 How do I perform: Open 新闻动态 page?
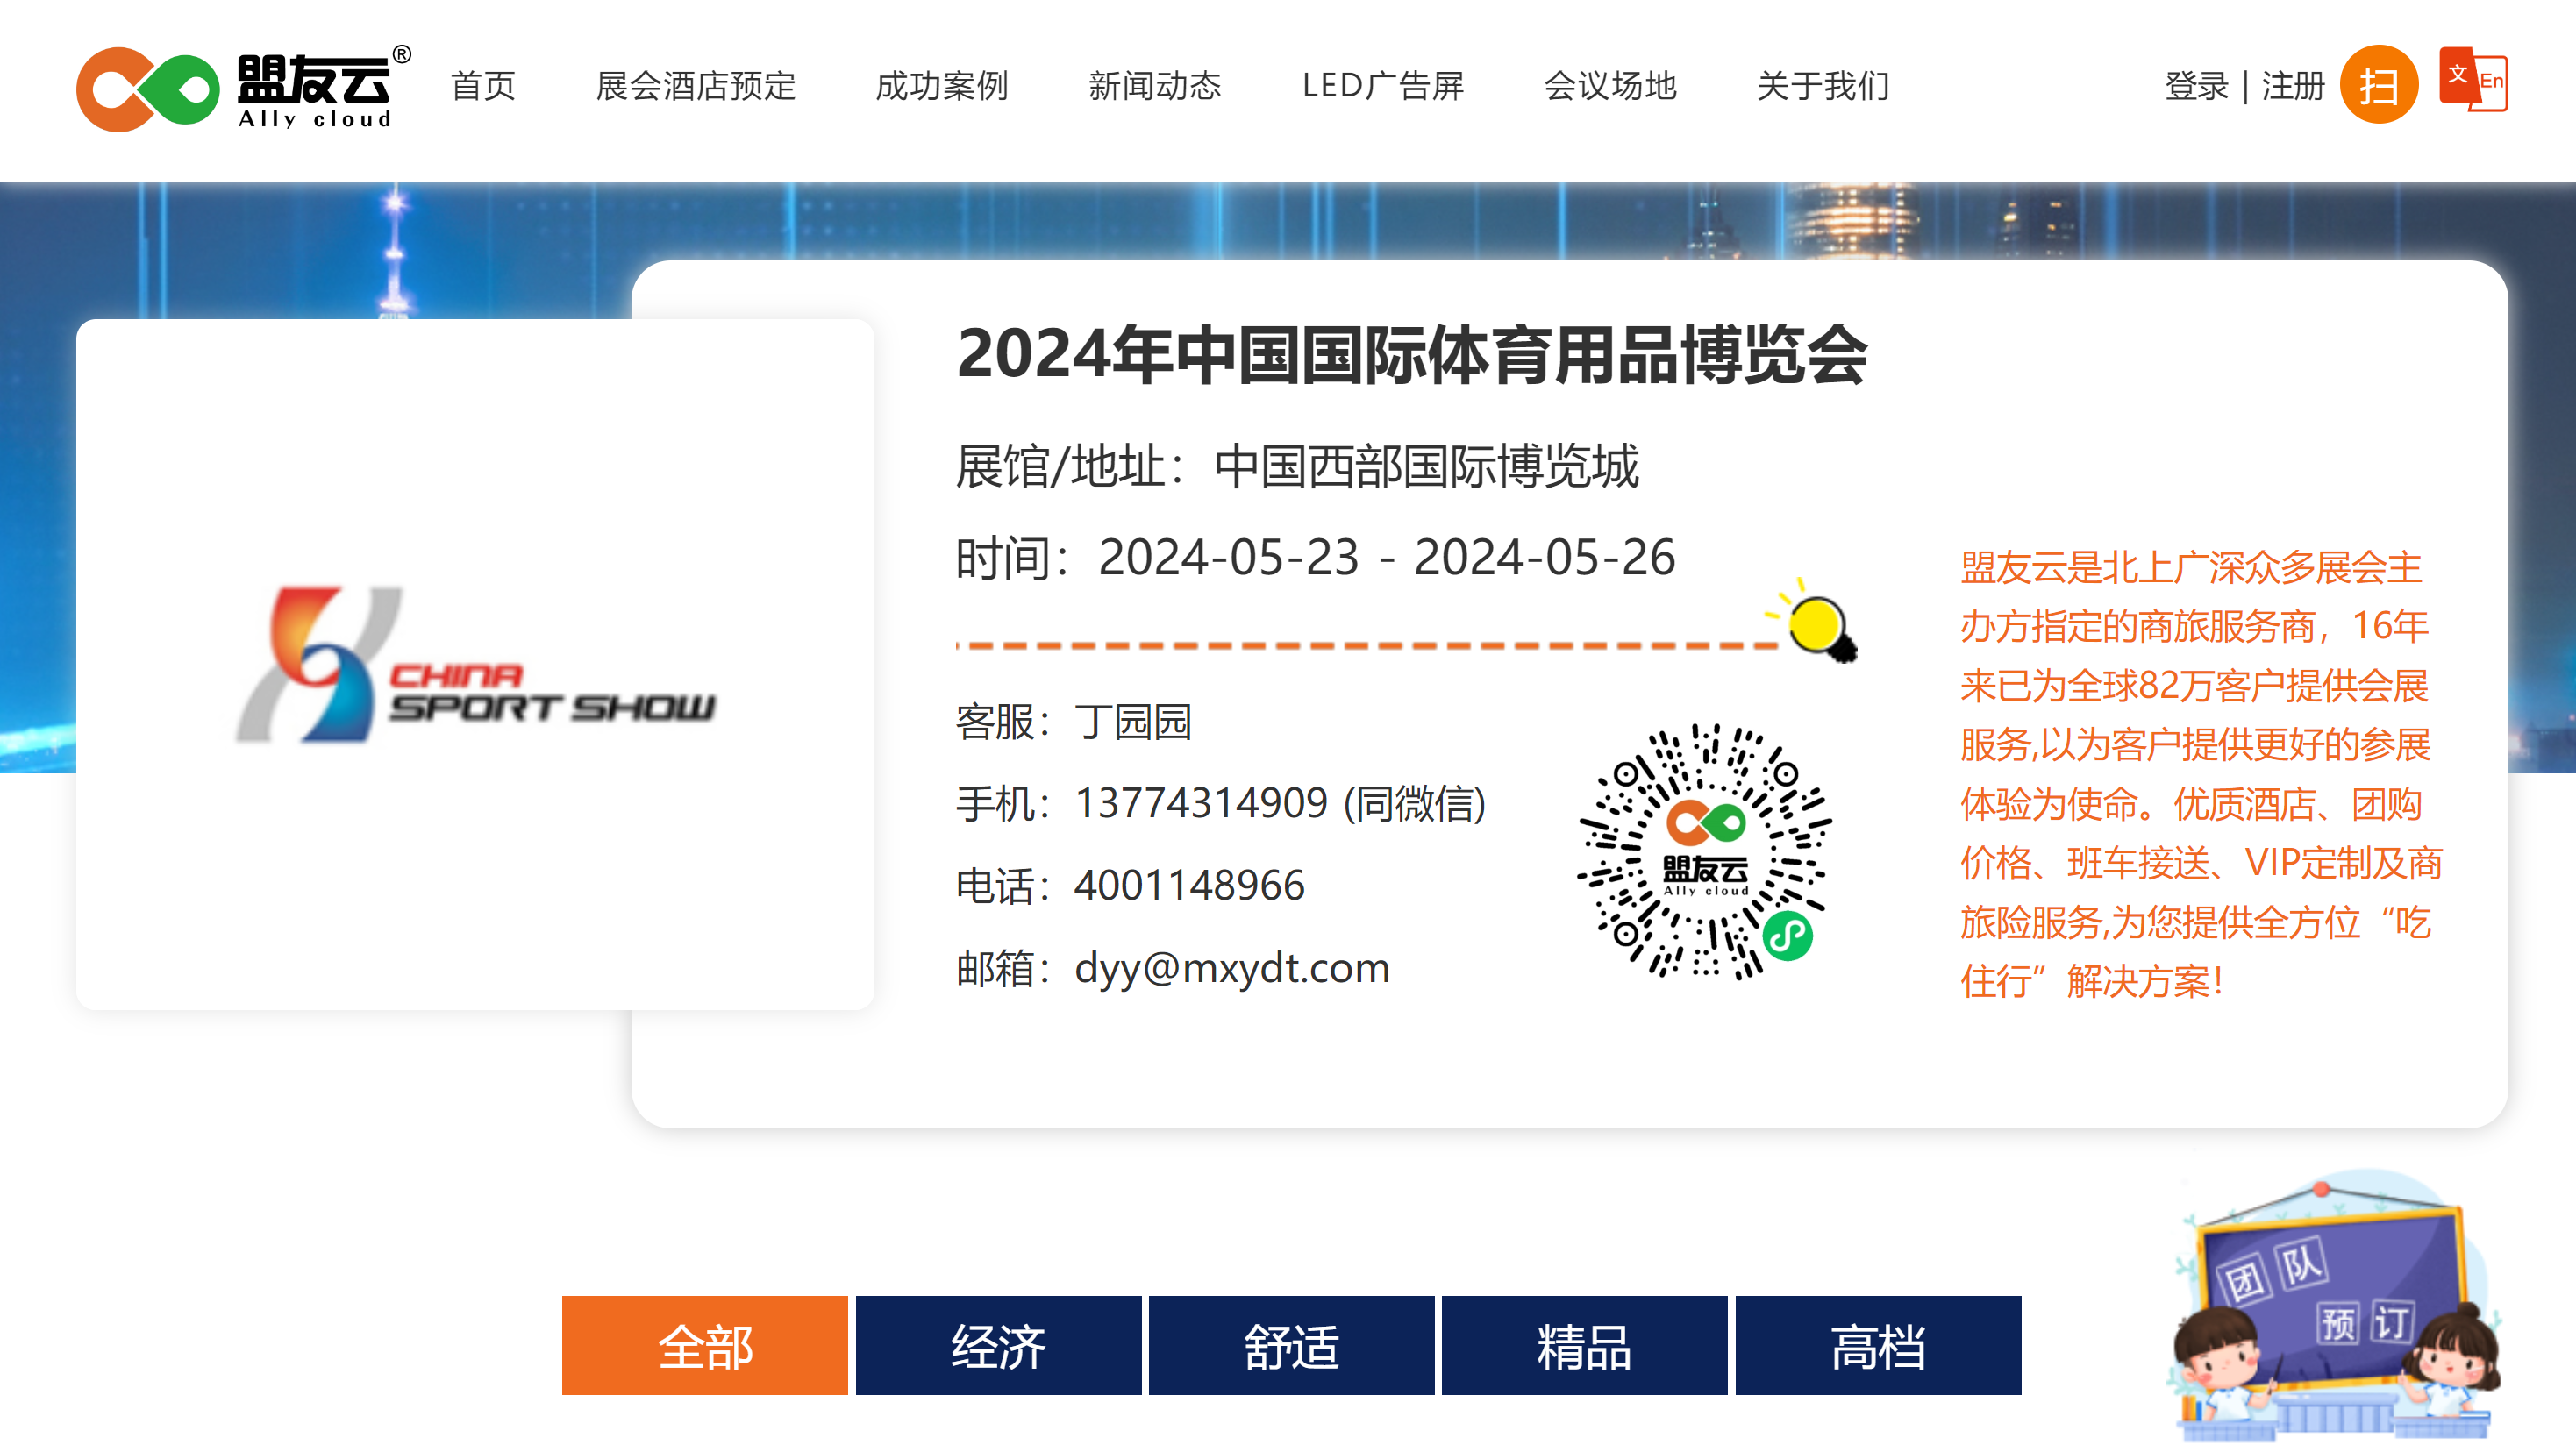[x=1155, y=86]
